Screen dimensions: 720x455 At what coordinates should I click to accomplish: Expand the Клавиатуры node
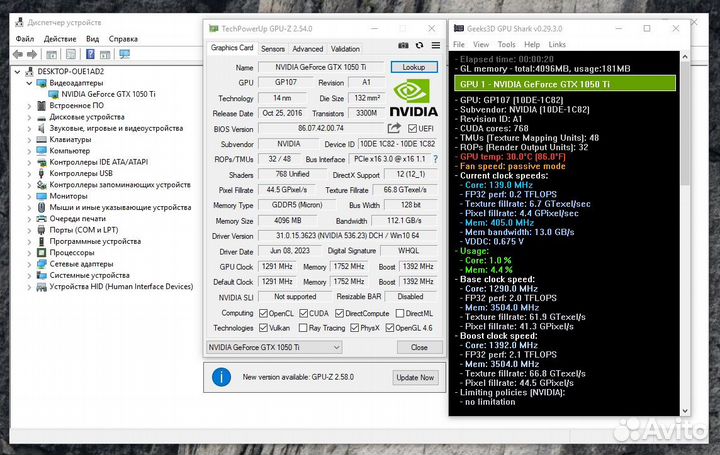[29, 140]
